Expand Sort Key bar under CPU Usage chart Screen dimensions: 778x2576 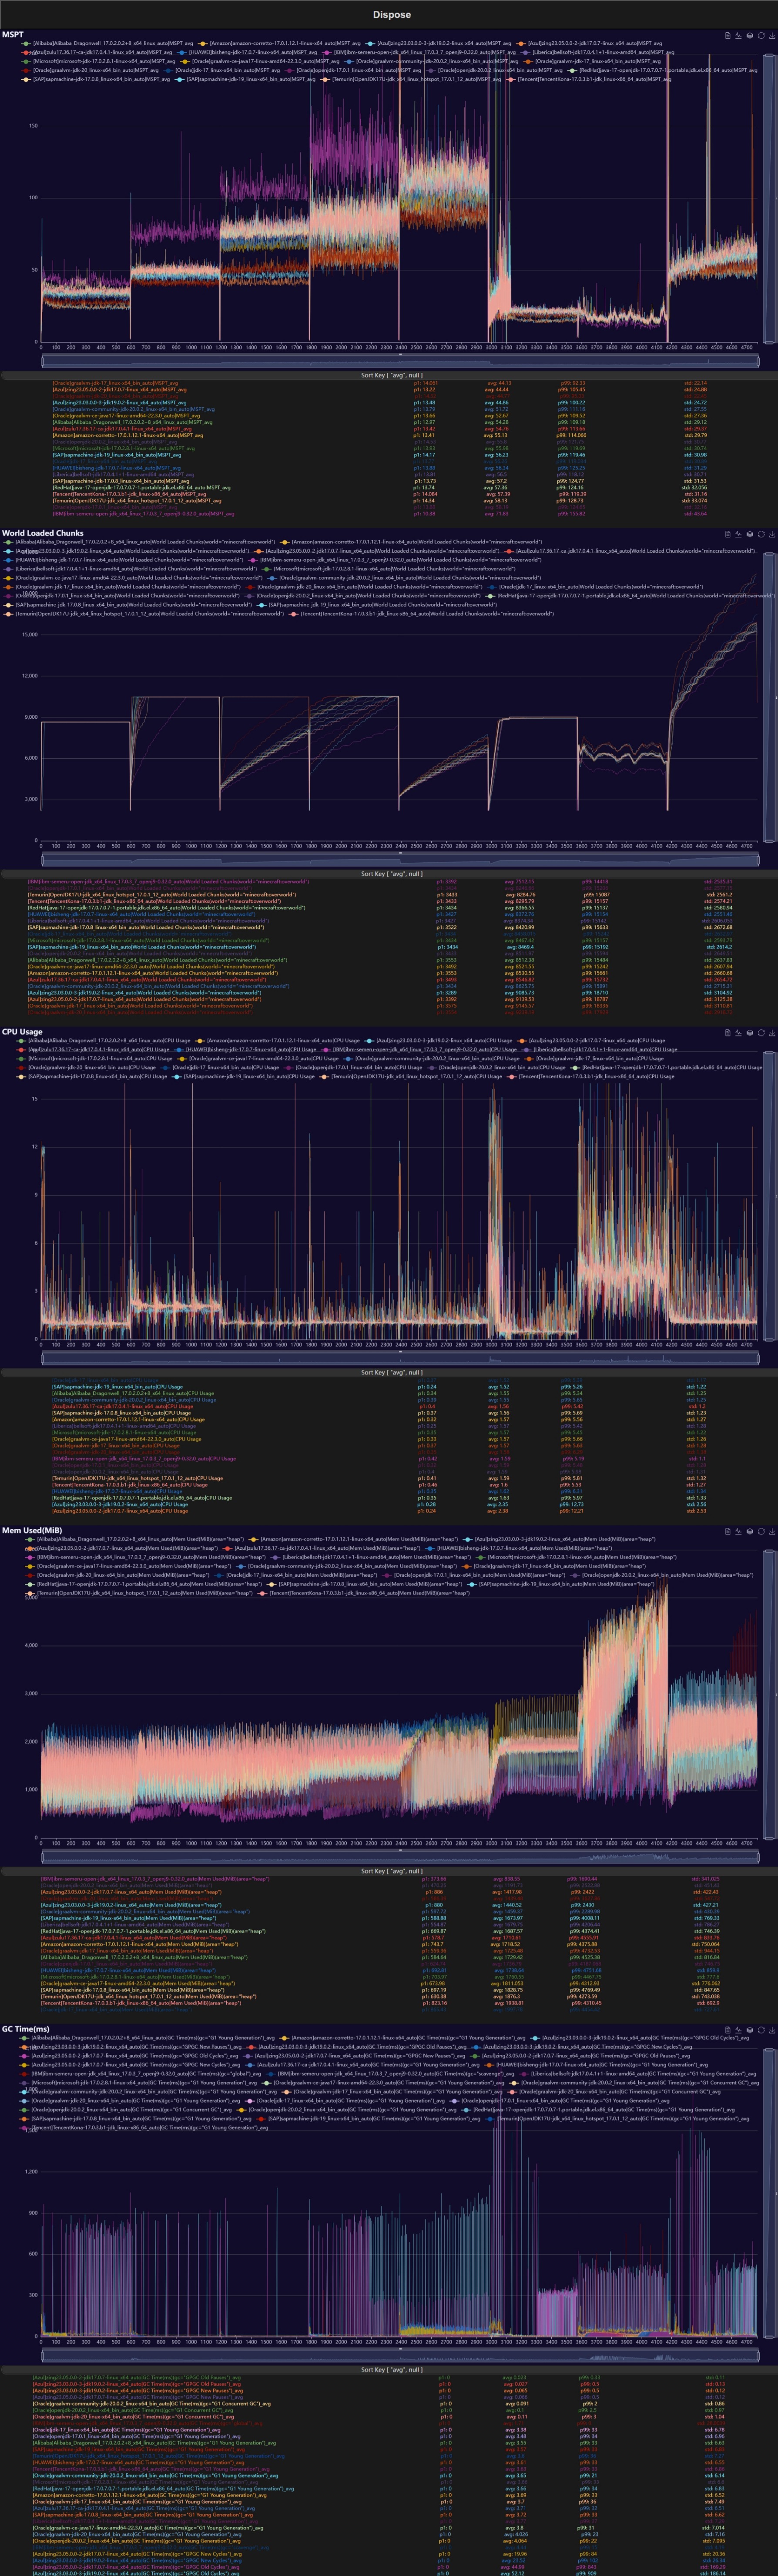coord(389,1372)
